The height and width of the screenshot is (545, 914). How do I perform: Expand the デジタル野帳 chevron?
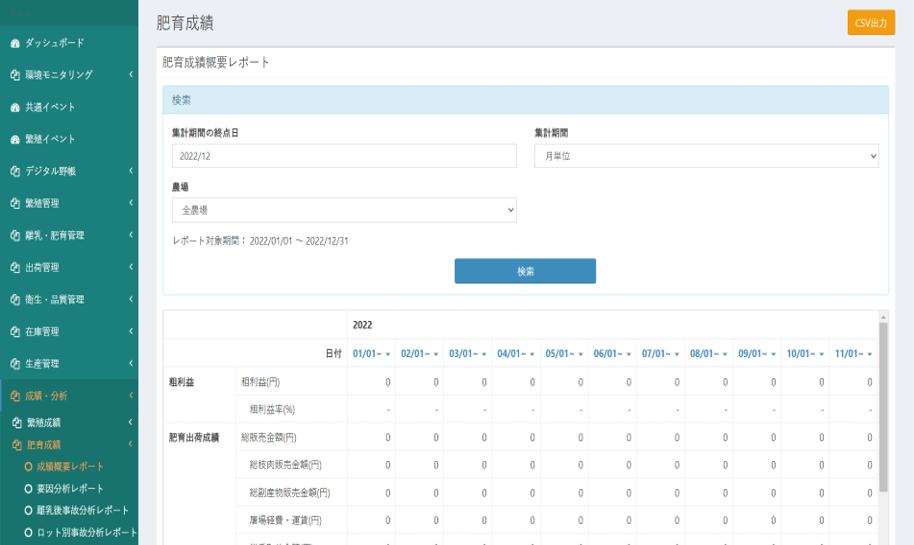click(x=131, y=171)
